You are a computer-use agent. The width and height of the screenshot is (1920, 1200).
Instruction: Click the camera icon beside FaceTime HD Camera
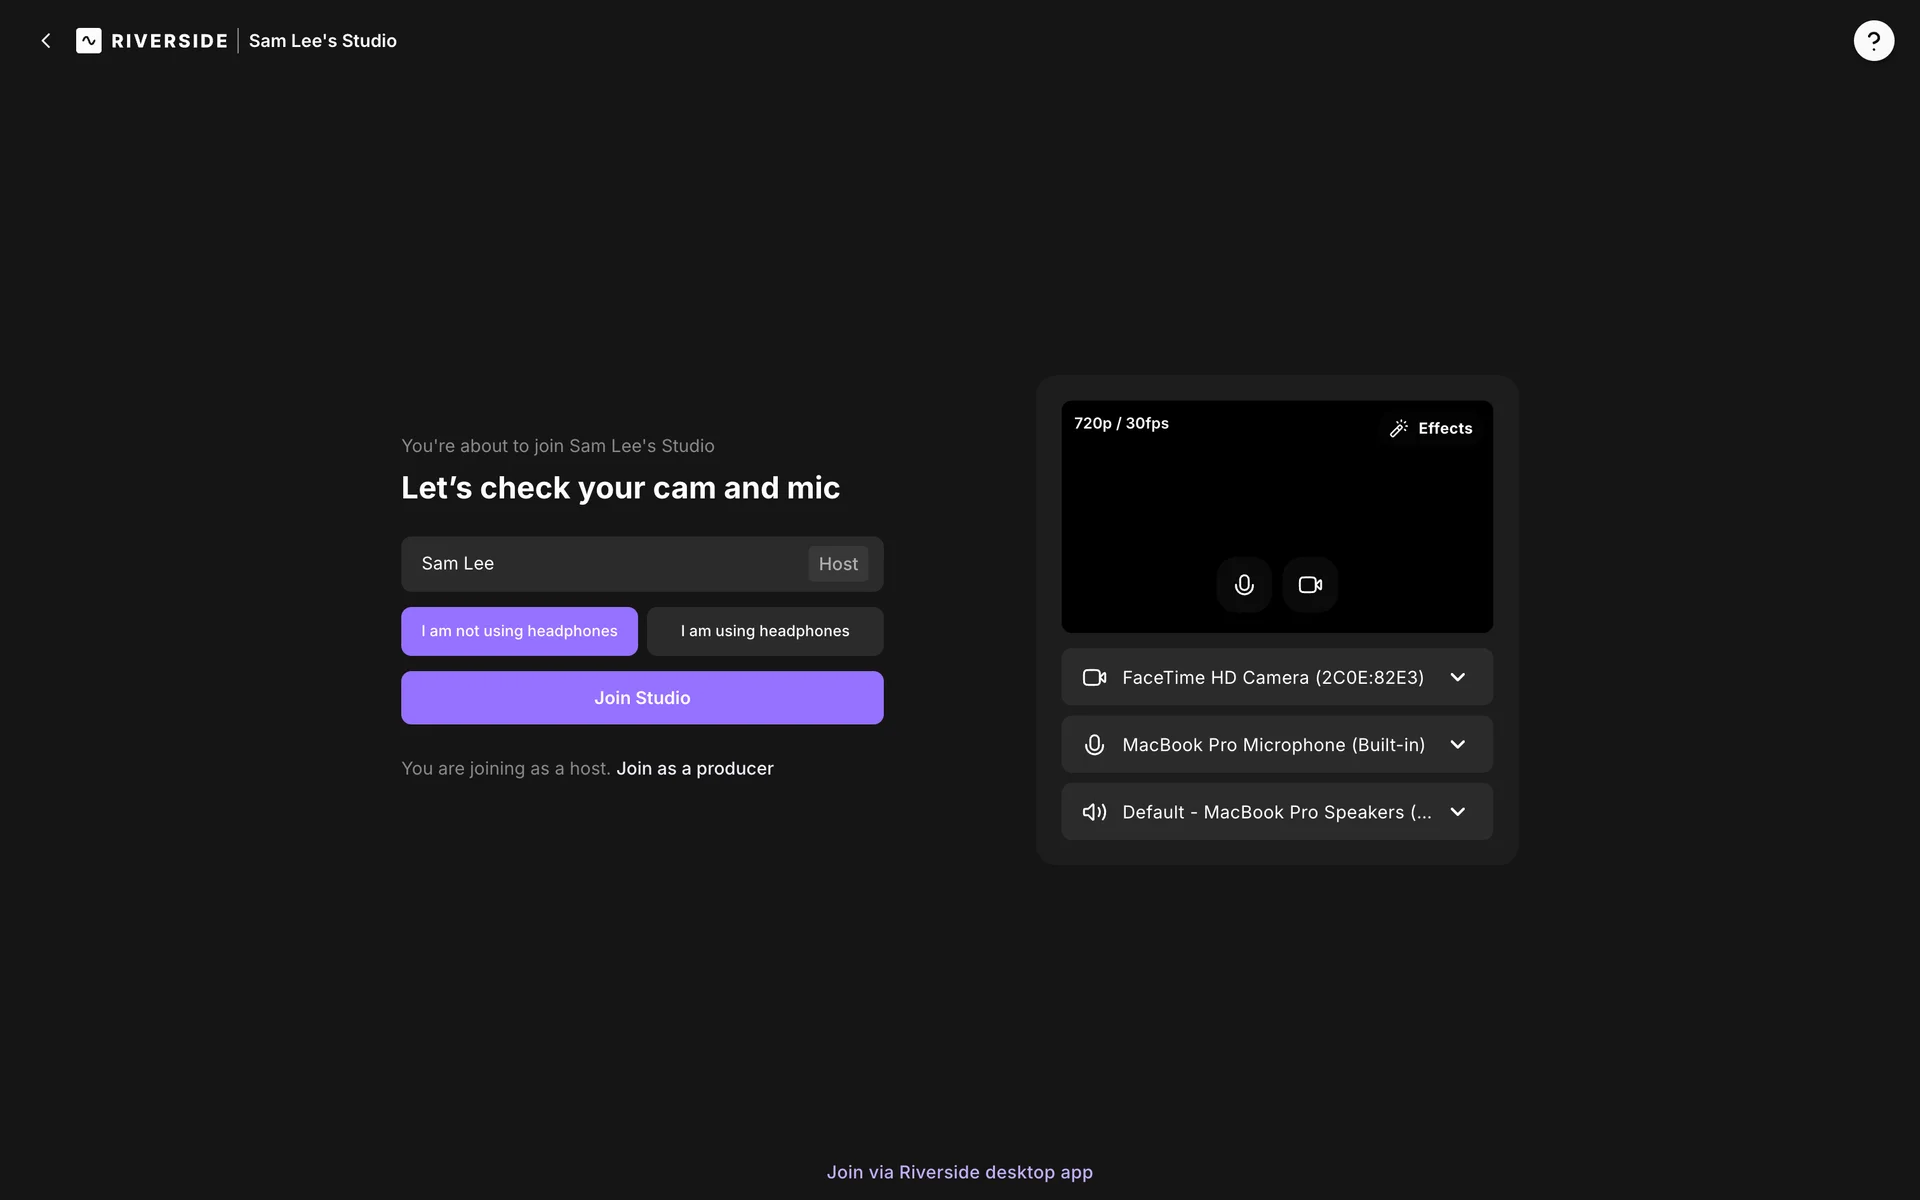(1094, 678)
